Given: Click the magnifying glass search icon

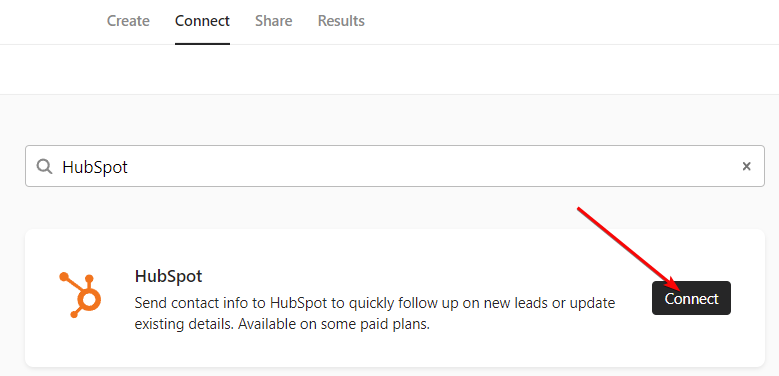Looking at the screenshot, I should click(45, 166).
